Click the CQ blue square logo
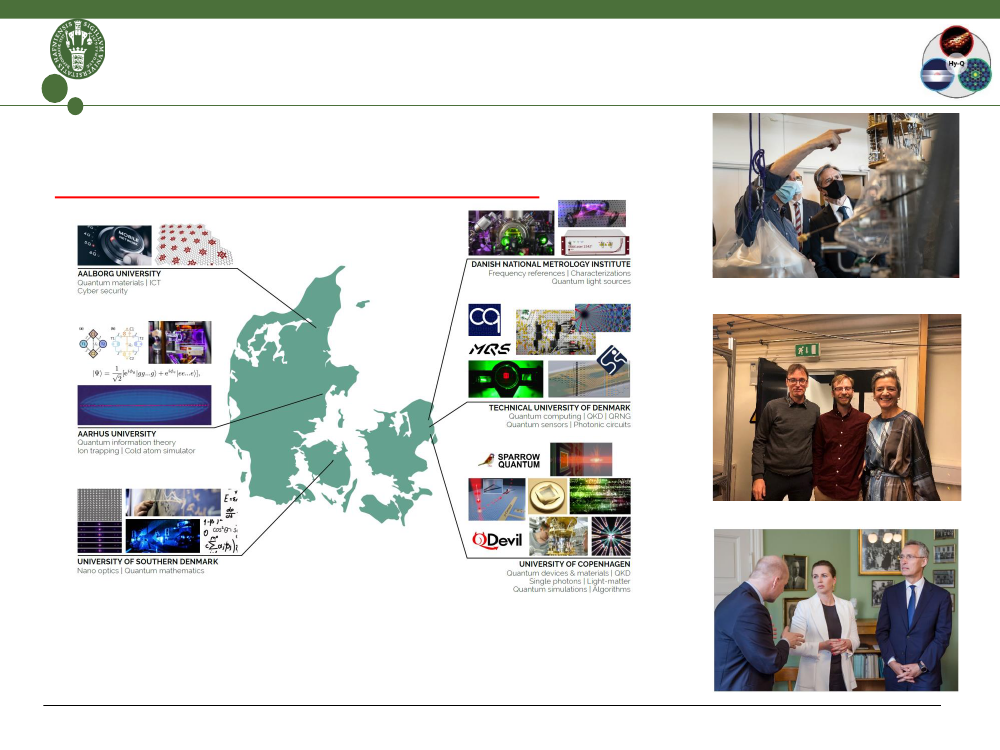 485,320
